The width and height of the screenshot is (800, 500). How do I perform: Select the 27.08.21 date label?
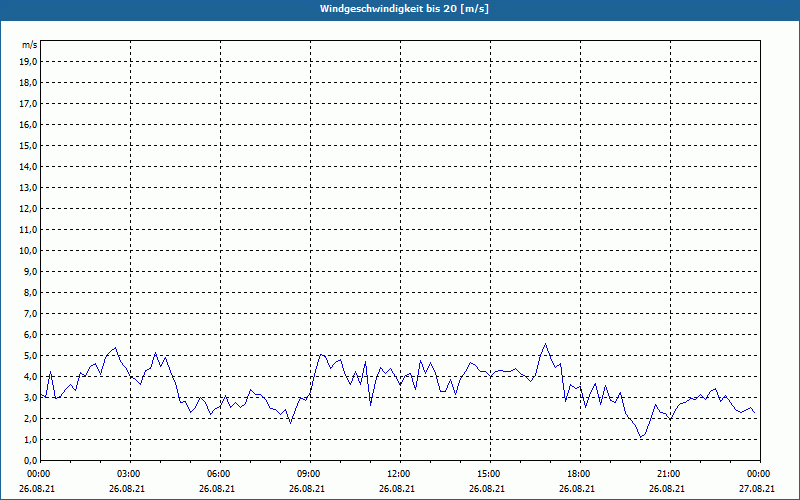tap(757, 488)
